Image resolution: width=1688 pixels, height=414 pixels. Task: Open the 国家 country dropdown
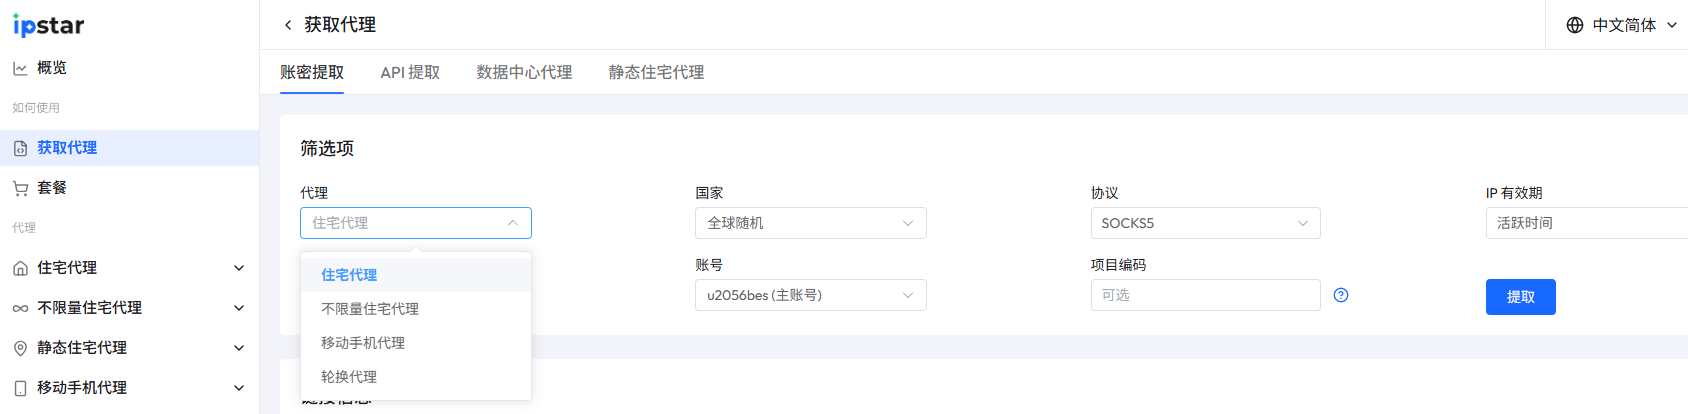810,223
